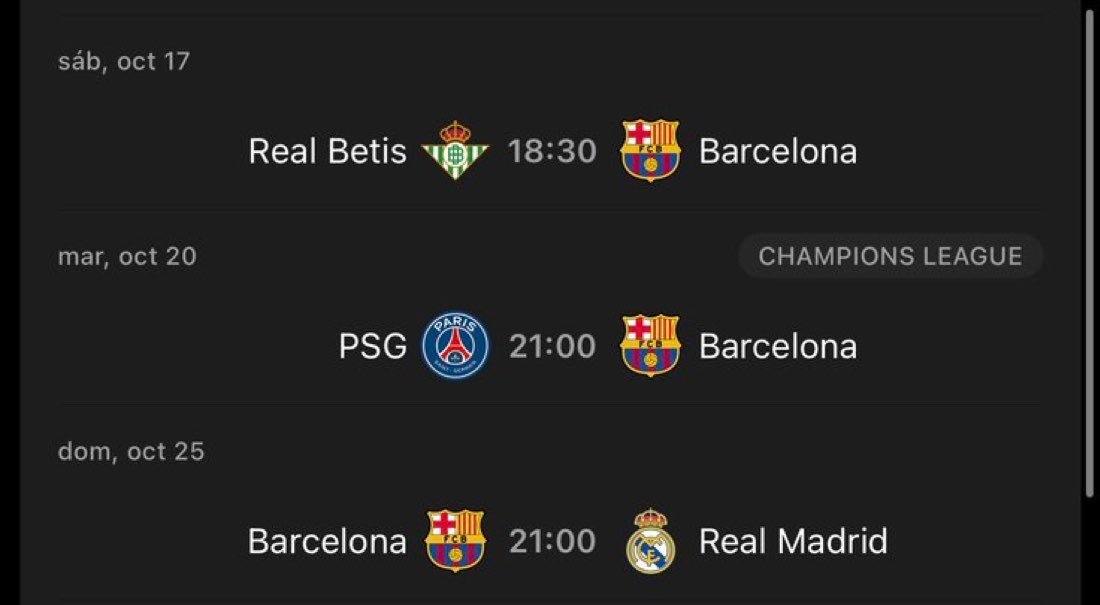Open Barcelona name in the oct 17 match
The height and width of the screenshot is (605, 1100).
pyautogui.click(x=778, y=151)
